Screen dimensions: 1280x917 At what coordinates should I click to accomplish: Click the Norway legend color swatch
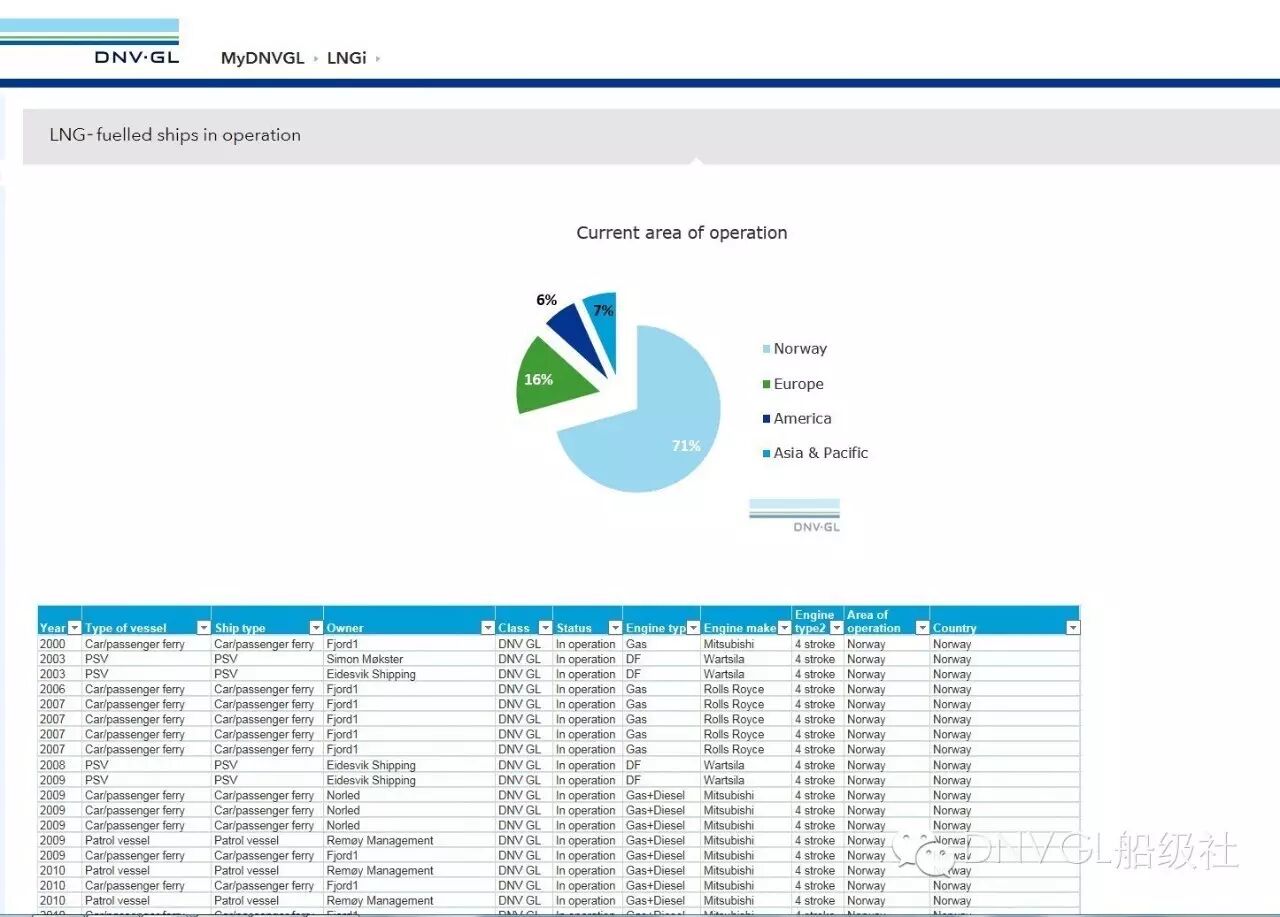click(x=766, y=350)
